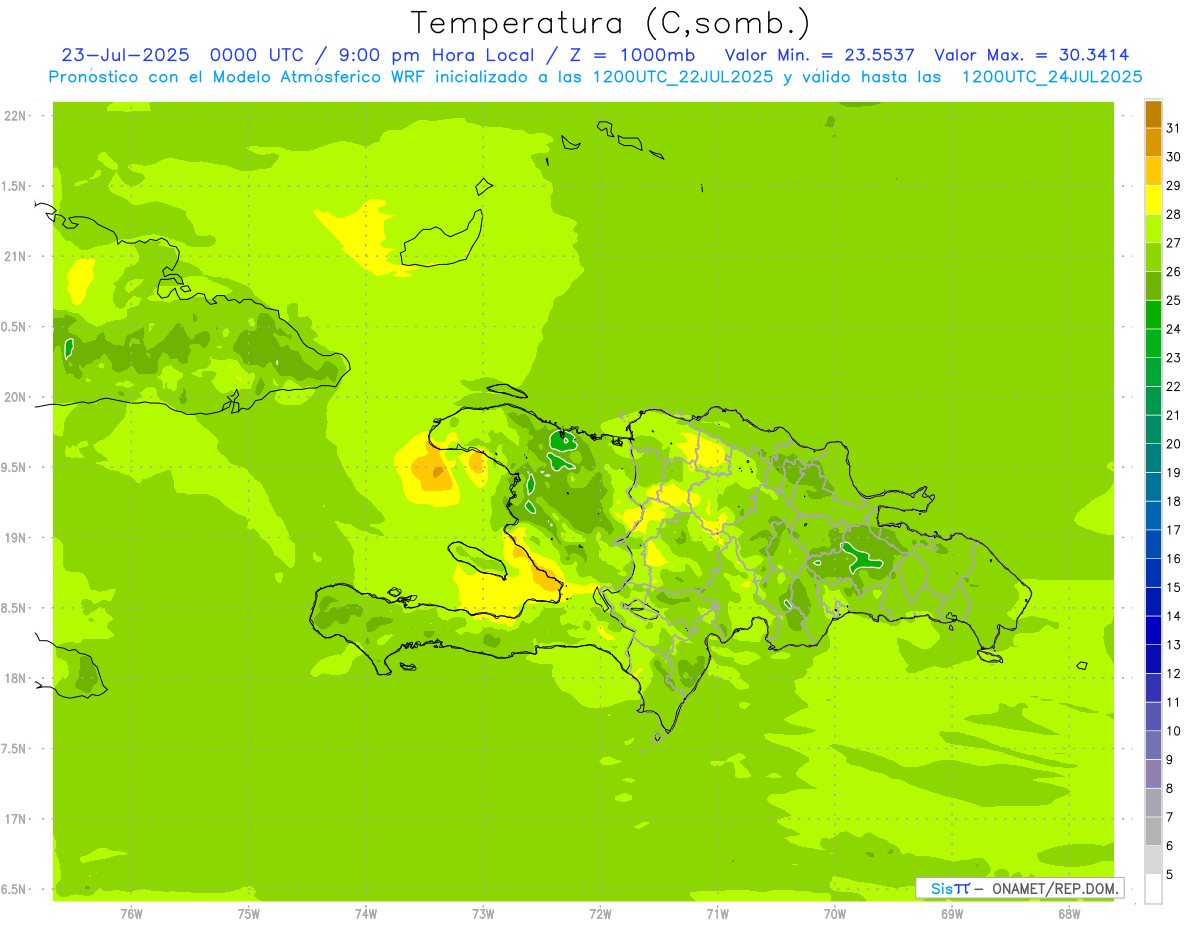Screen dimensions: 1200x927
Task: Click the 70W longitude axis label
Action: coord(835,913)
